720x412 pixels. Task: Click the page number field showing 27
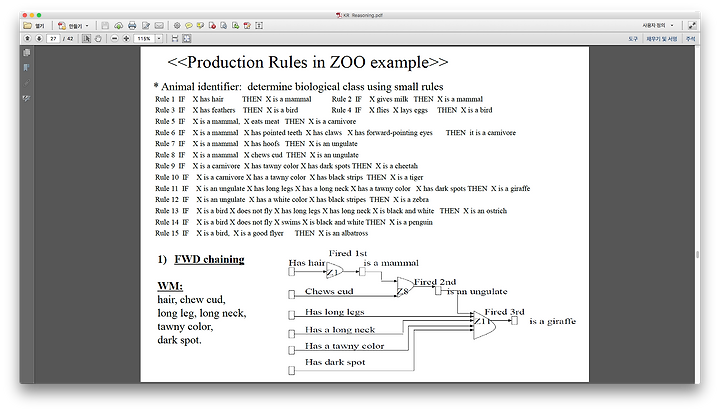pyautogui.click(x=53, y=39)
